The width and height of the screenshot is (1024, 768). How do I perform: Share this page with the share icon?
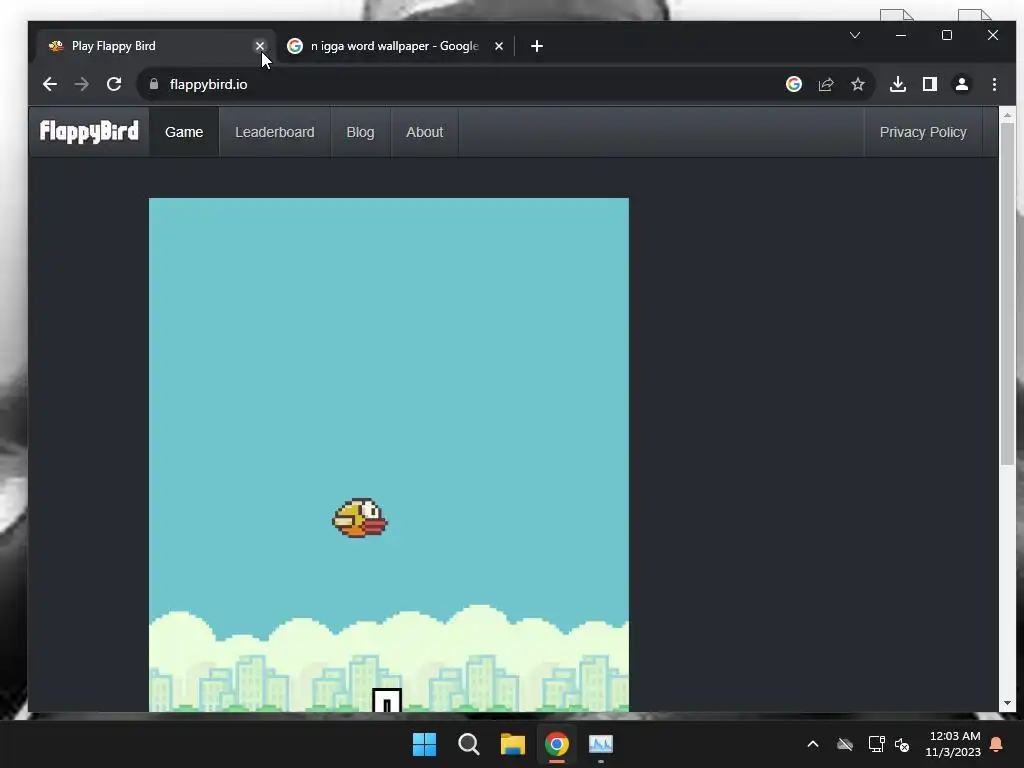click(x=826, y=84)
